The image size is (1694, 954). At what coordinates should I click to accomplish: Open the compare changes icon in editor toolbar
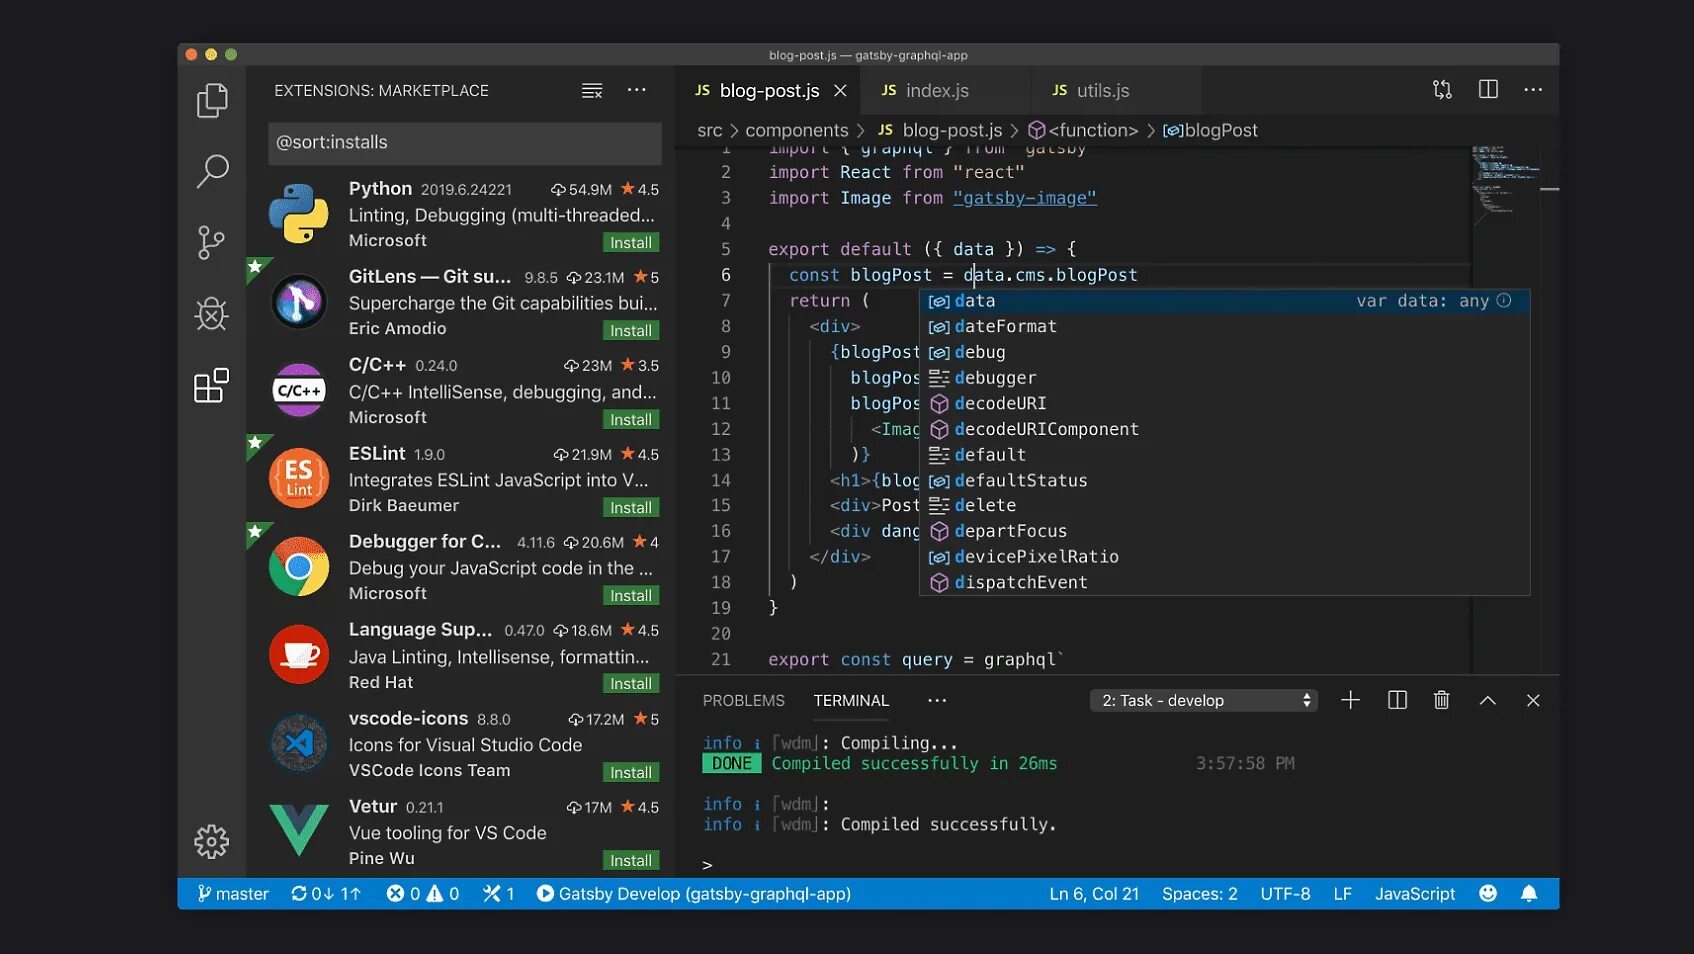click(x=1442, y=90)
